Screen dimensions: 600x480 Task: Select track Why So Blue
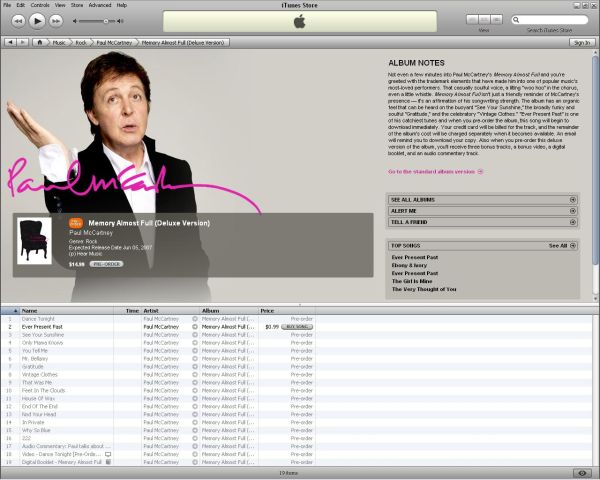(36, 430)
